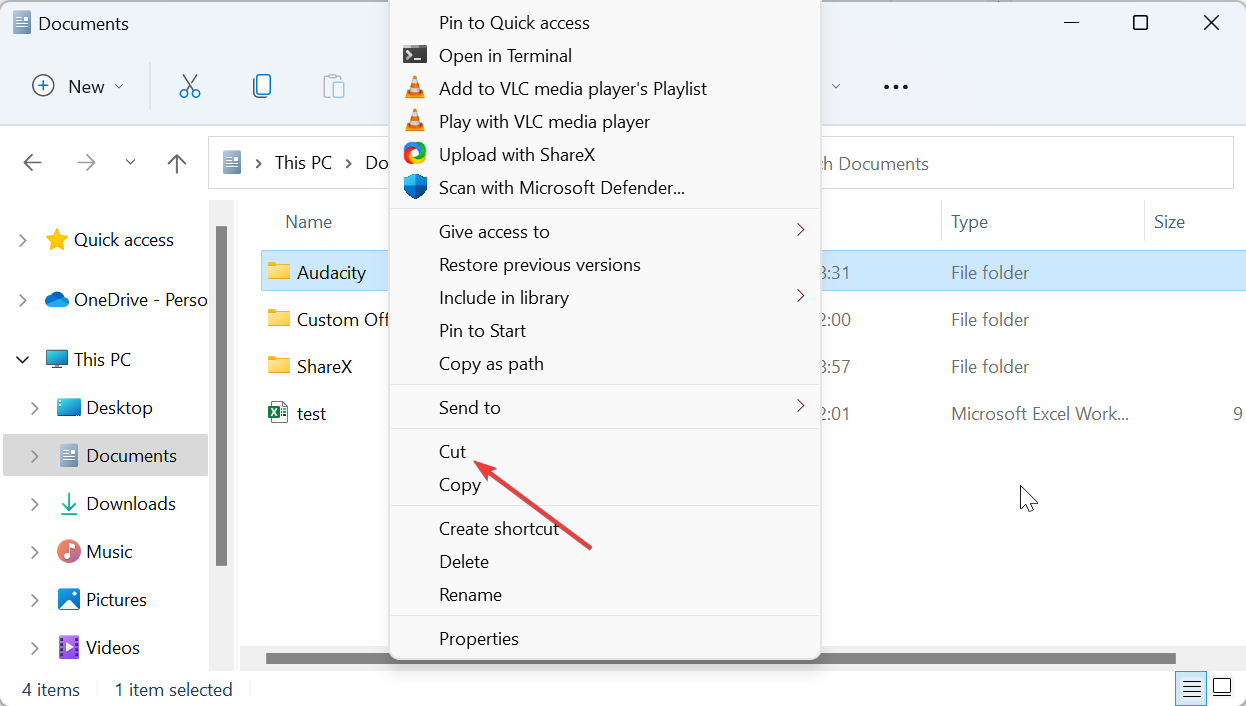Click the up arrow to go up one level
1246x706 pixels.
click(176, 162)
